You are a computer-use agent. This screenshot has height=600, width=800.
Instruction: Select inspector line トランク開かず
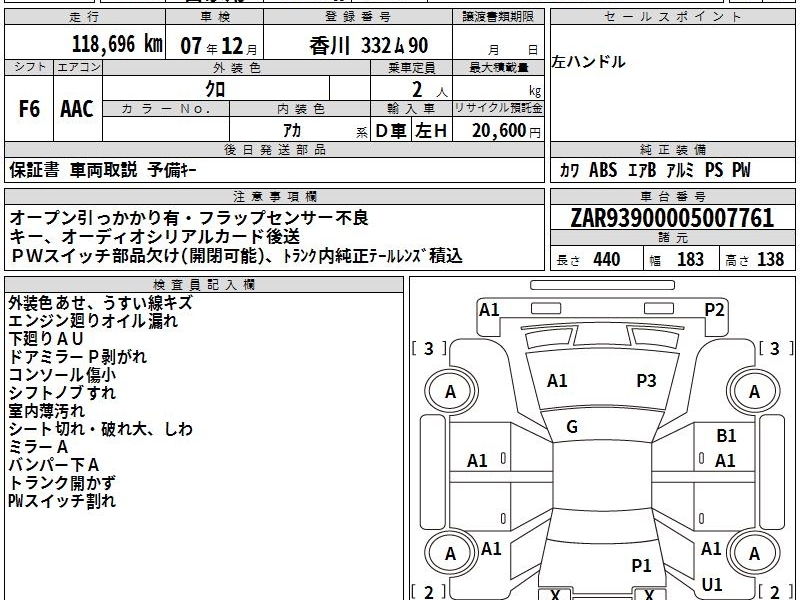tap(62, 483)
